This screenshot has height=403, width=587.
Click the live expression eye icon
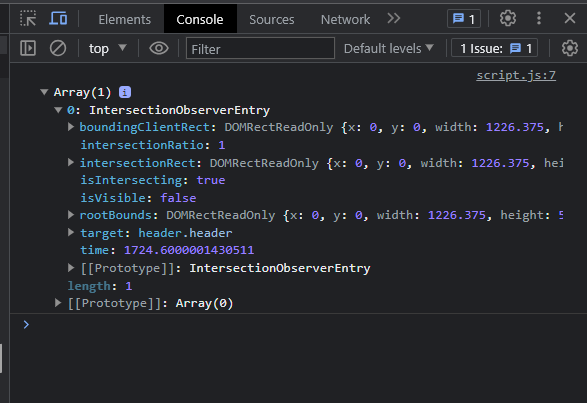(x=159, y=48)
